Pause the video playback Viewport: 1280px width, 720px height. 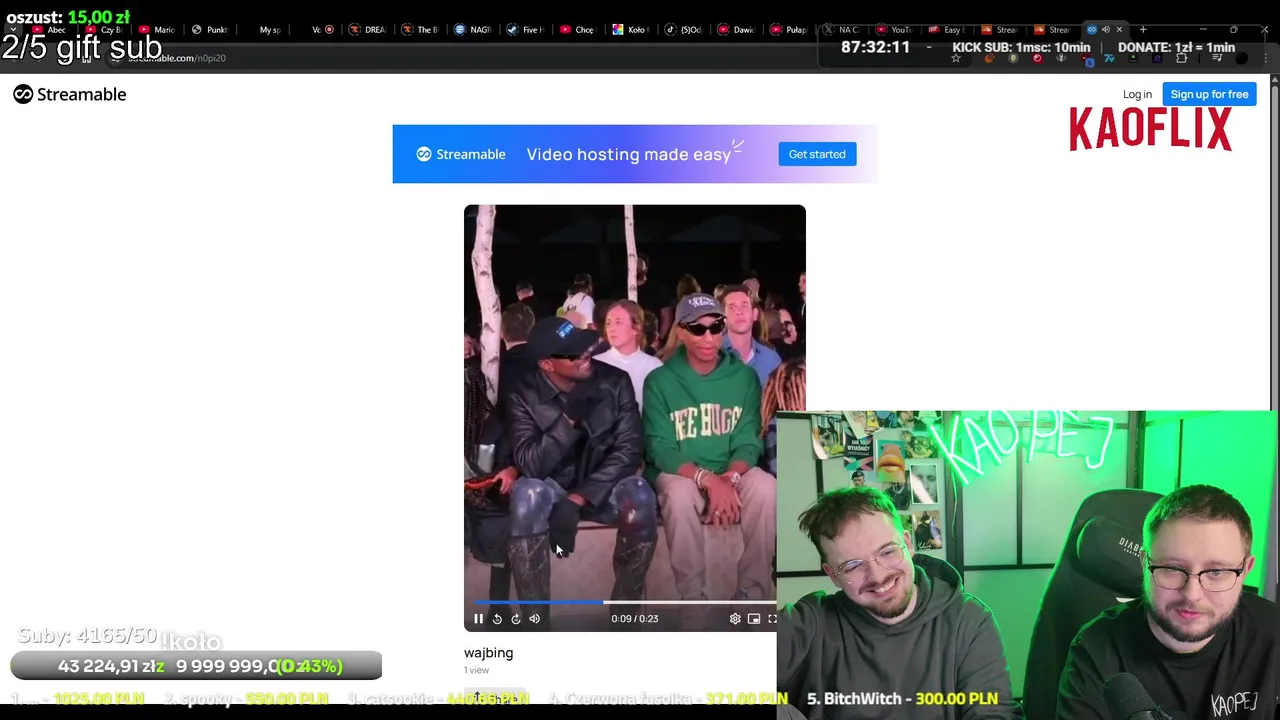478,619
